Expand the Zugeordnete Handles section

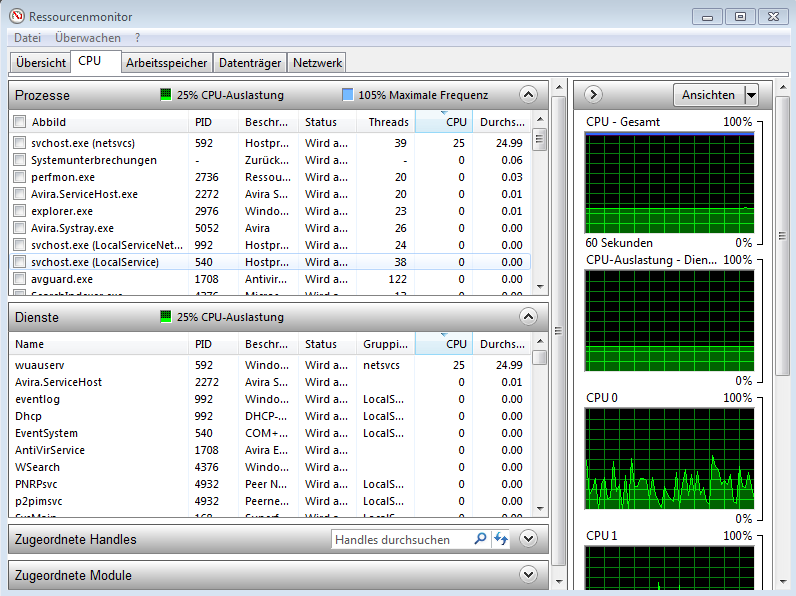point(528,539)
